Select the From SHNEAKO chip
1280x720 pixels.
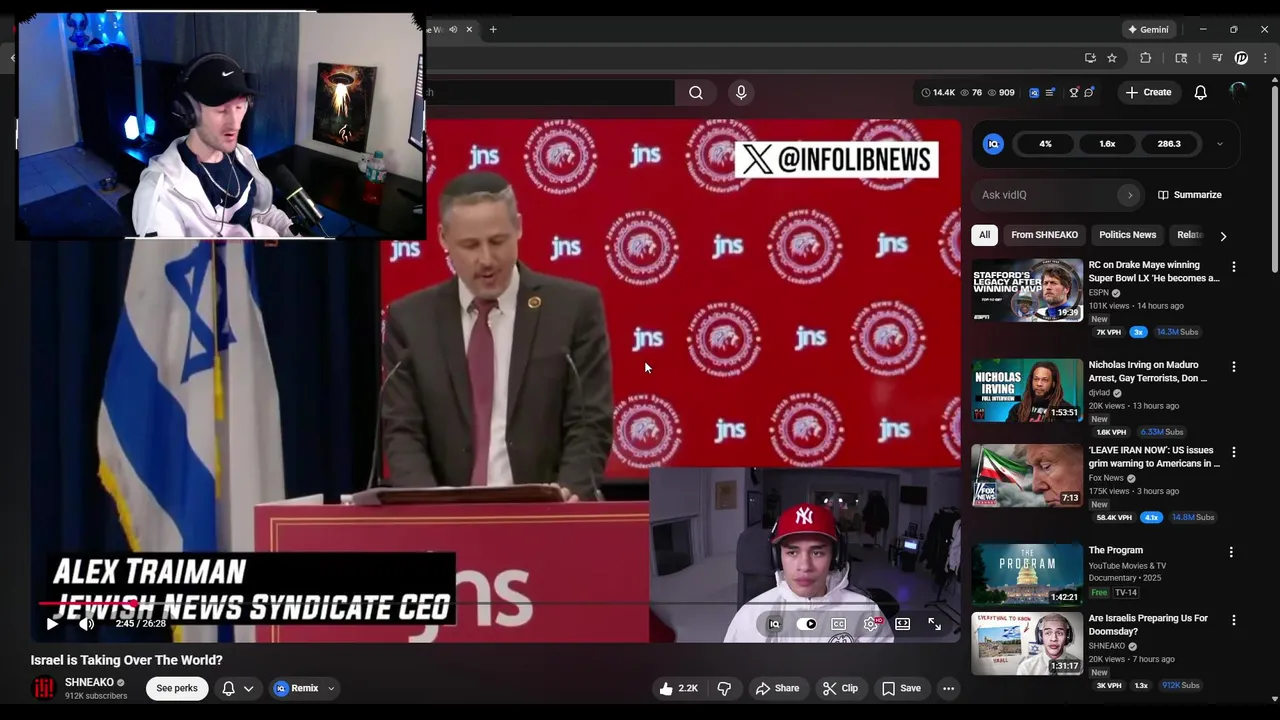1044,235
